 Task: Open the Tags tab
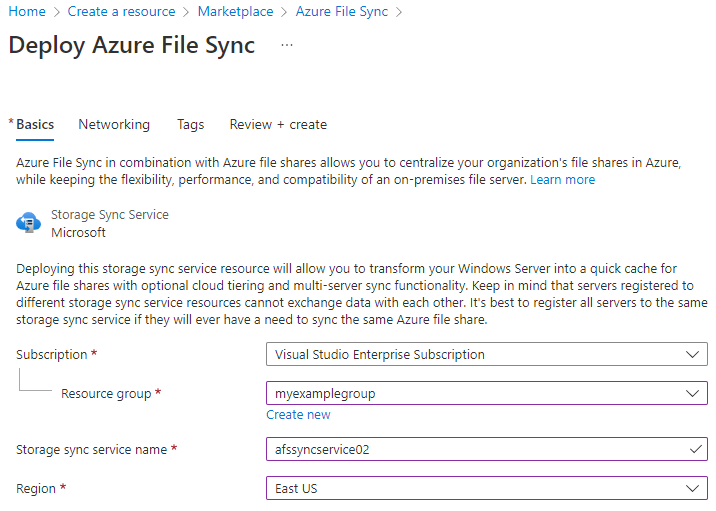tap(190, 125)
